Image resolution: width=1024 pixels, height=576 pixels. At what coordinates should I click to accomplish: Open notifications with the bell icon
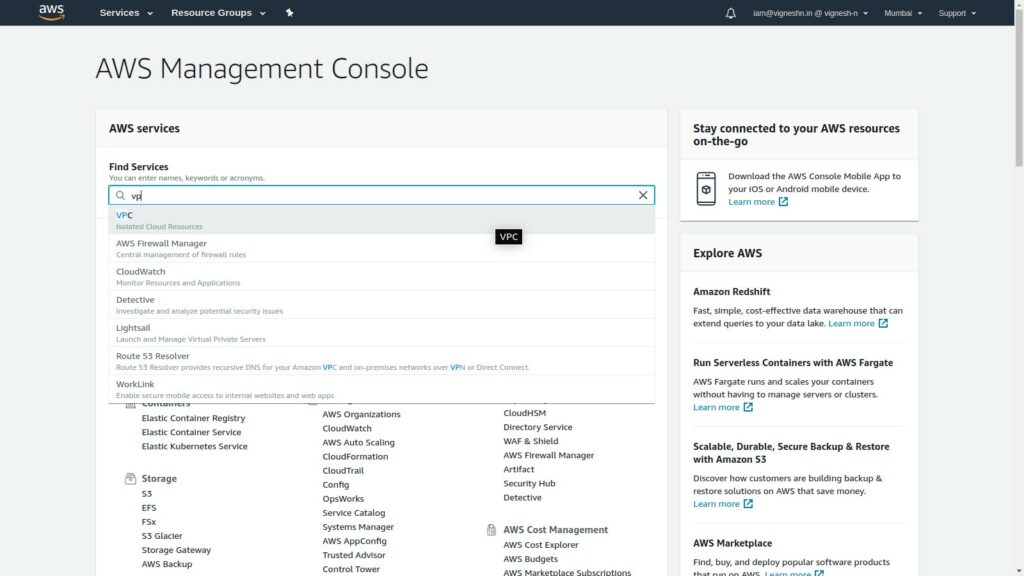pos(730,13)
